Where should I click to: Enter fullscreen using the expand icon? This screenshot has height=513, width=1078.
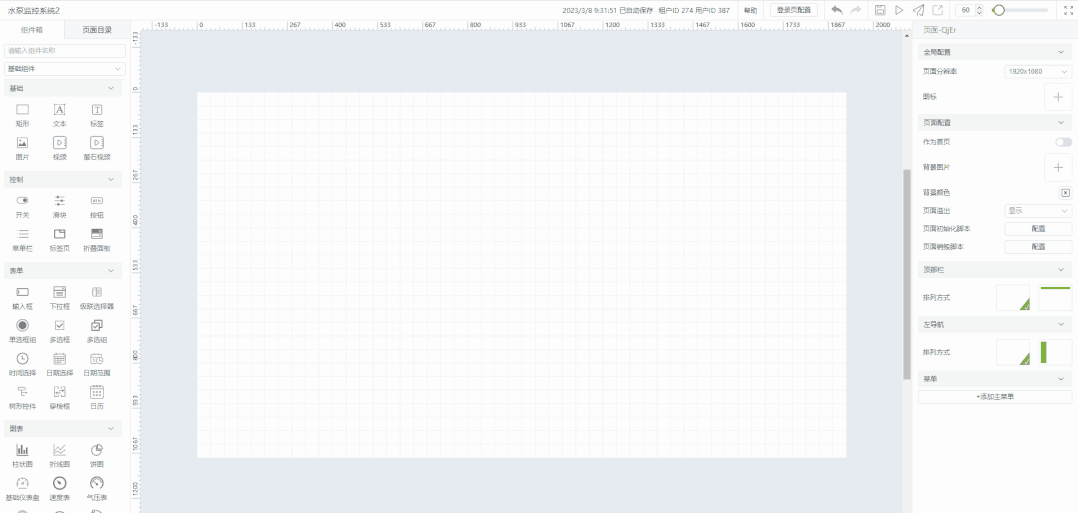click(1067, 10)
